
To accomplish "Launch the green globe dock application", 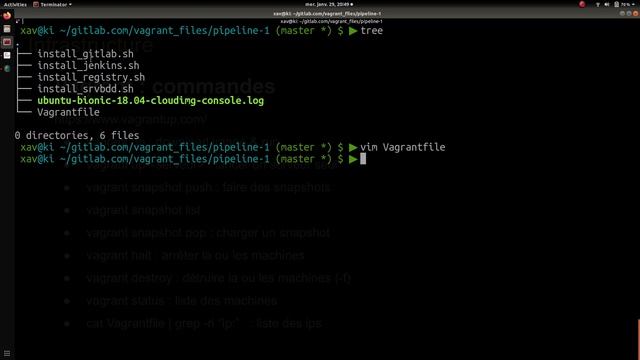I will click(7, 68).
